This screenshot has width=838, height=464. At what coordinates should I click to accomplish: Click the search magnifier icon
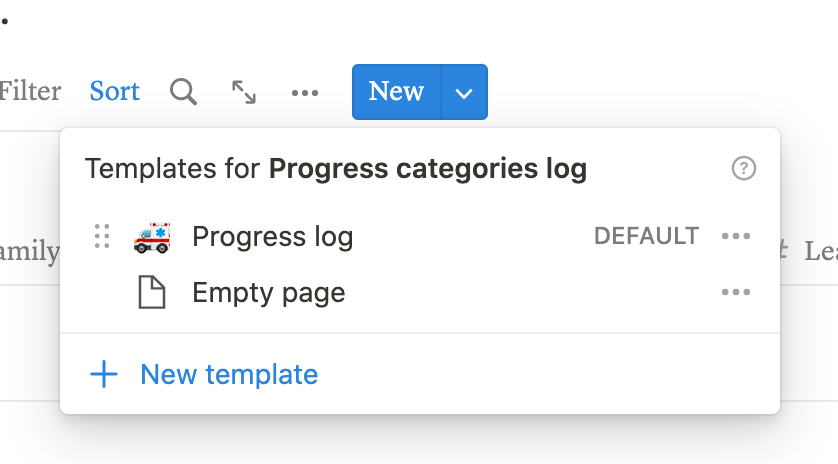pyautogui.click(x=183, y=92)
